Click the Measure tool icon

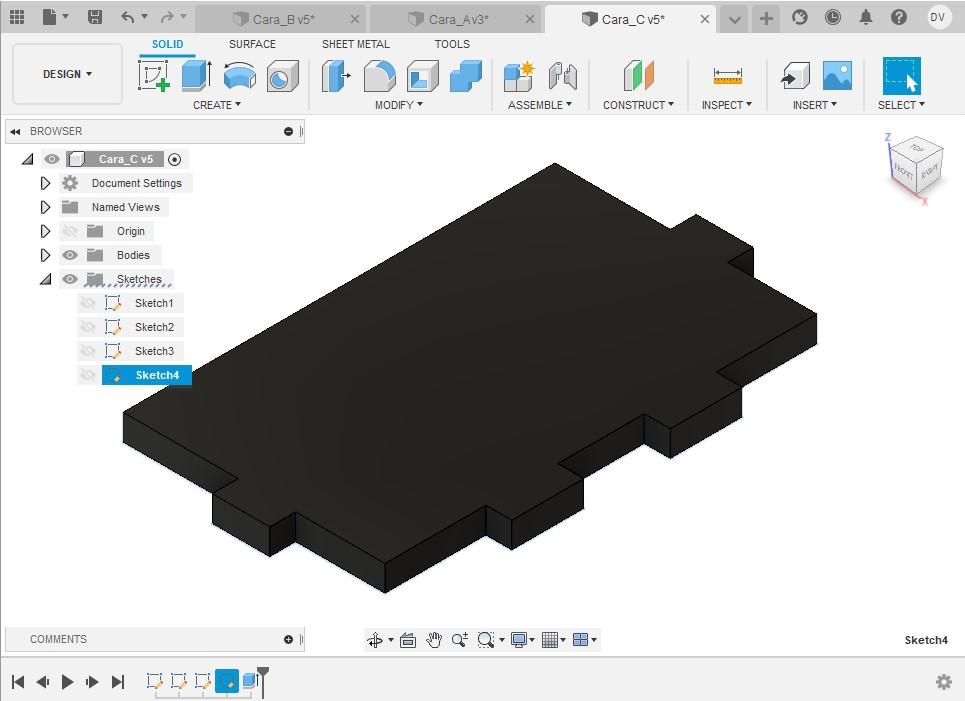[x=727, y=76]
